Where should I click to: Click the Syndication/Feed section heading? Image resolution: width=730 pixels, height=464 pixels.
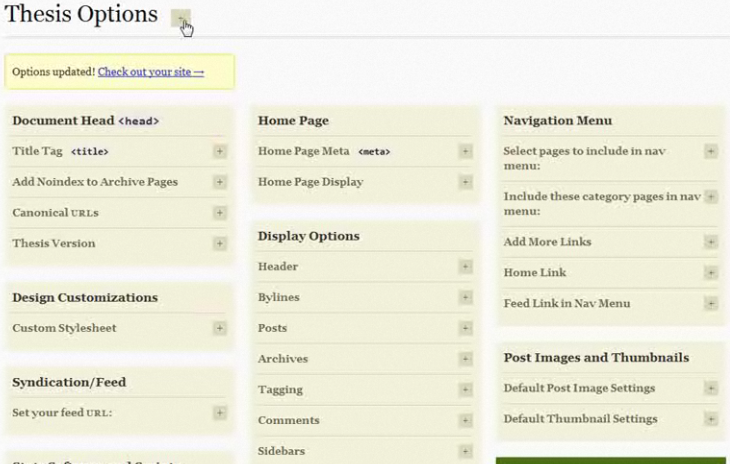click(69, 382)
